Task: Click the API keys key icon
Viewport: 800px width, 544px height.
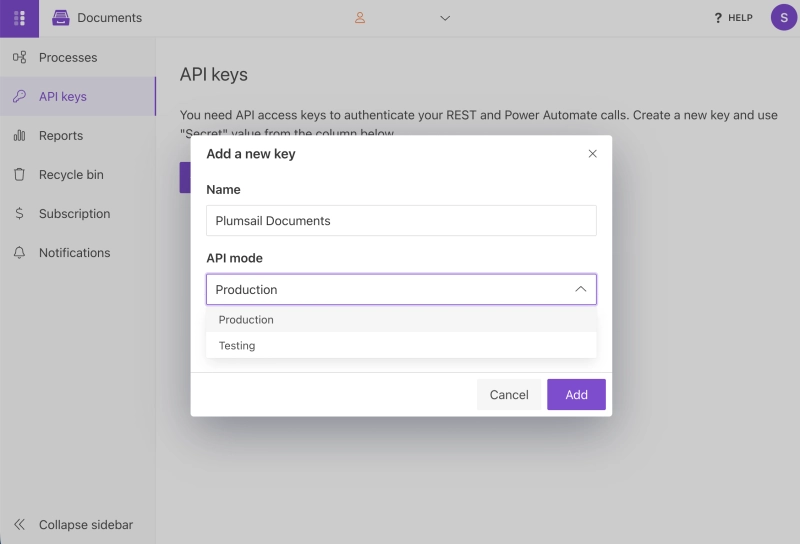Action: click(x=19, y=96)
